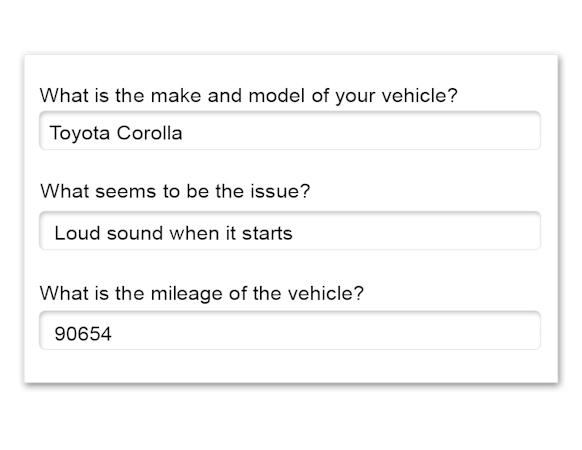Click the form card's empty space below the mileage field
The width and height of the screenshot is (582, 450).
pos(291,366)
